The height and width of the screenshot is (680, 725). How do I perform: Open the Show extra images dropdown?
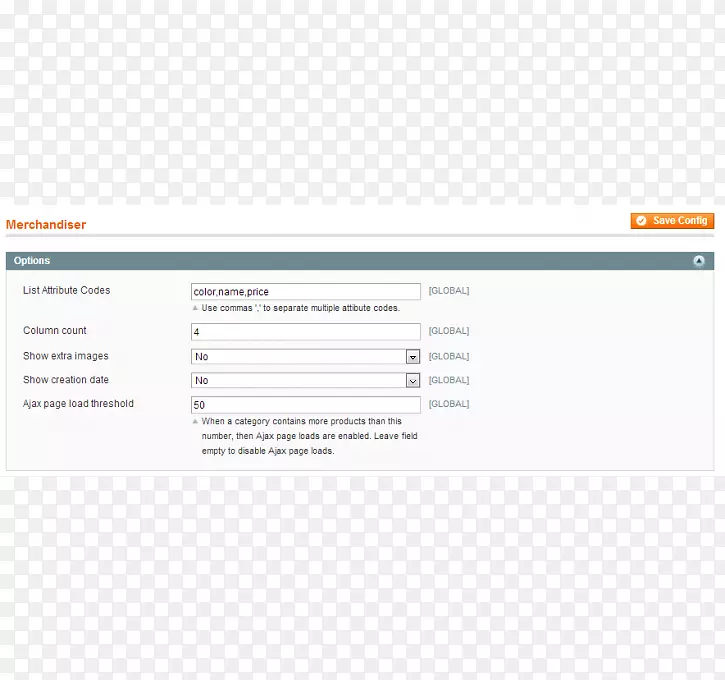coord(306,357)
